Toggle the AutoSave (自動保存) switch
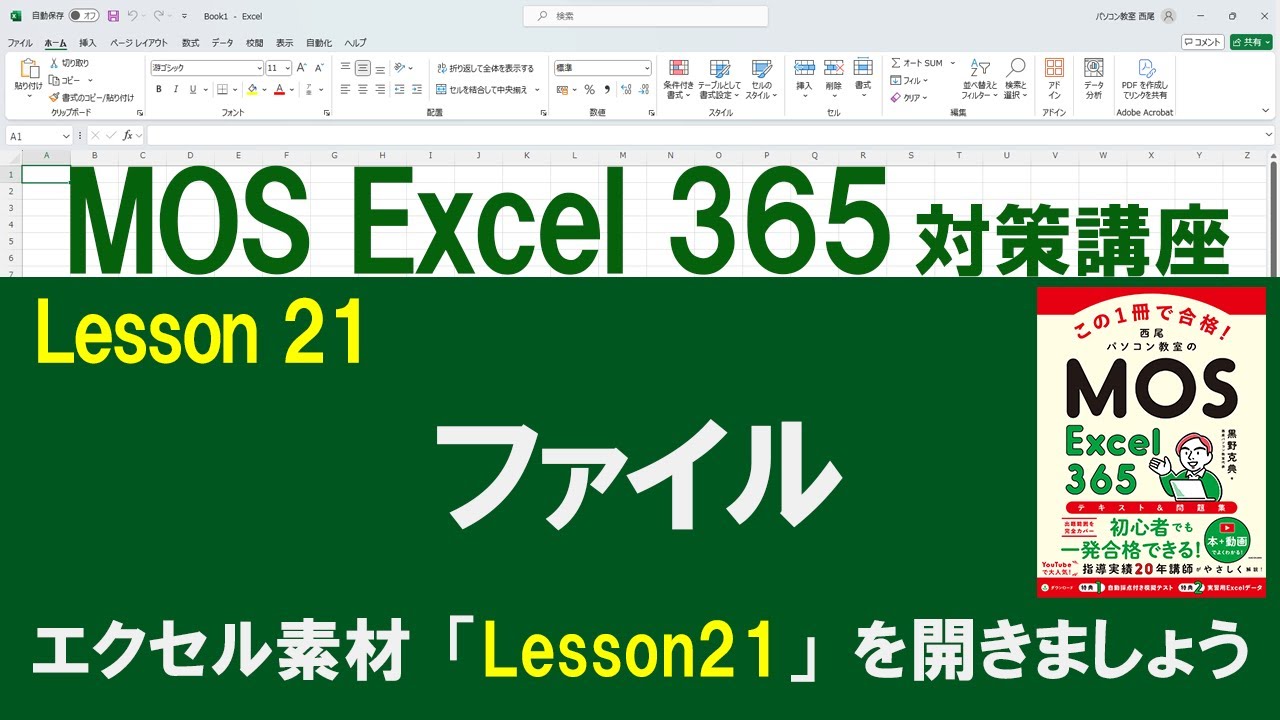This screenshot has width=1280, height=720. [84, 16]
